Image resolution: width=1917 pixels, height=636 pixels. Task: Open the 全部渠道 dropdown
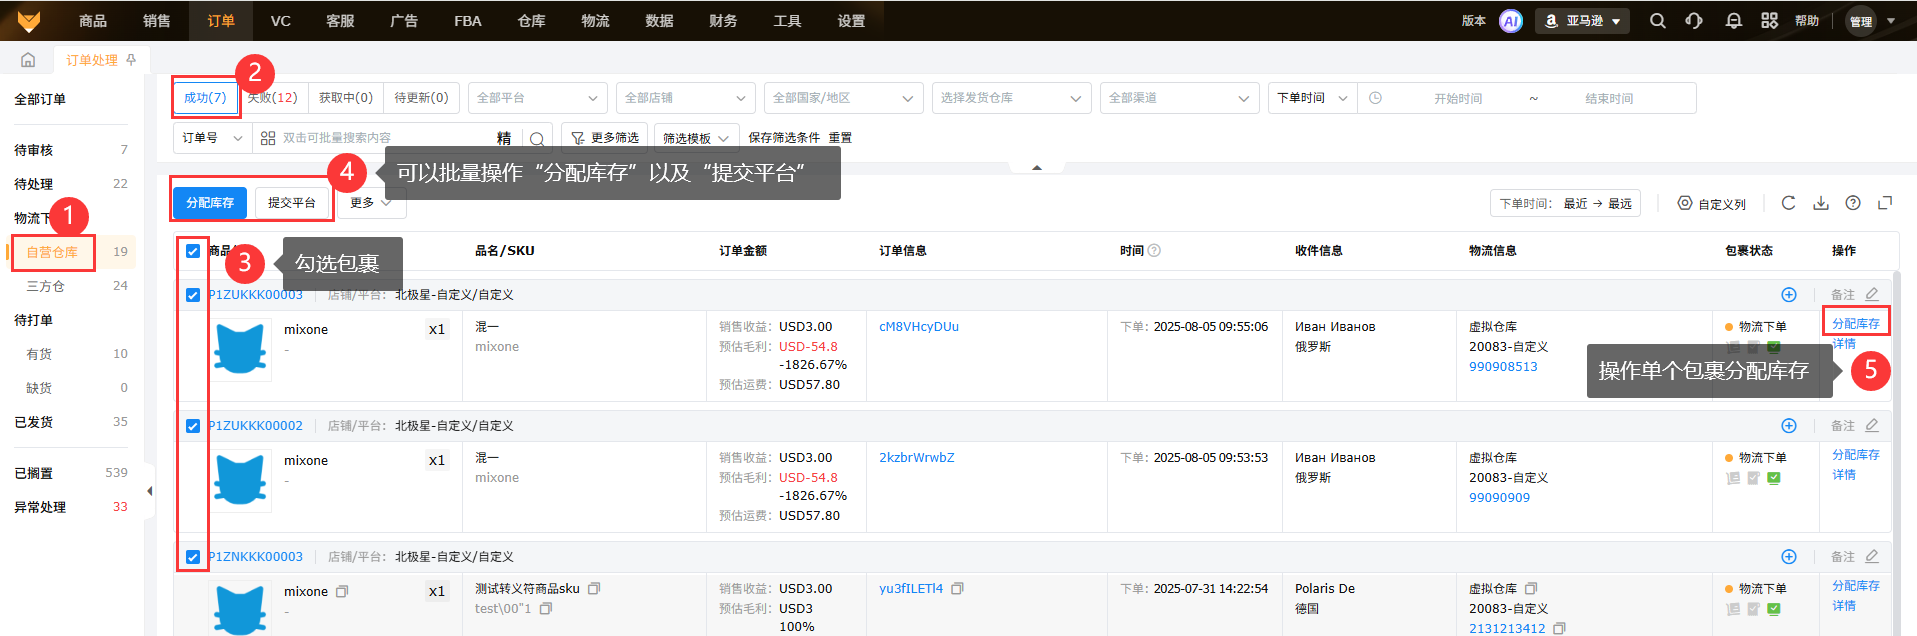(1179, 98)
